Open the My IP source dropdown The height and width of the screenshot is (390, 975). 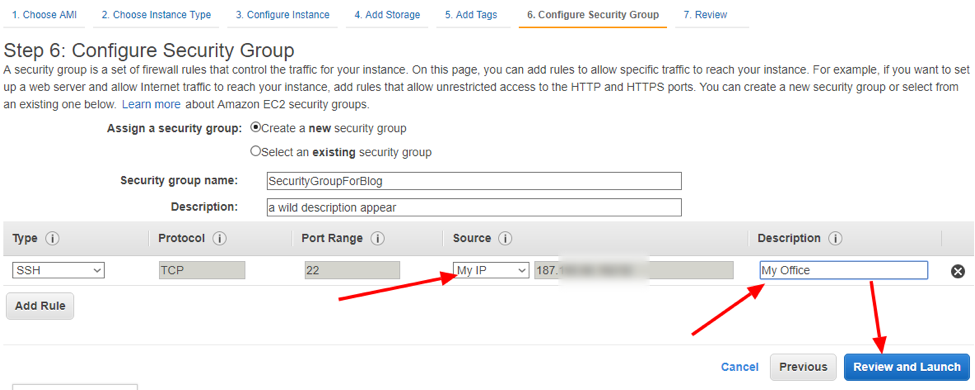(491, 271)
